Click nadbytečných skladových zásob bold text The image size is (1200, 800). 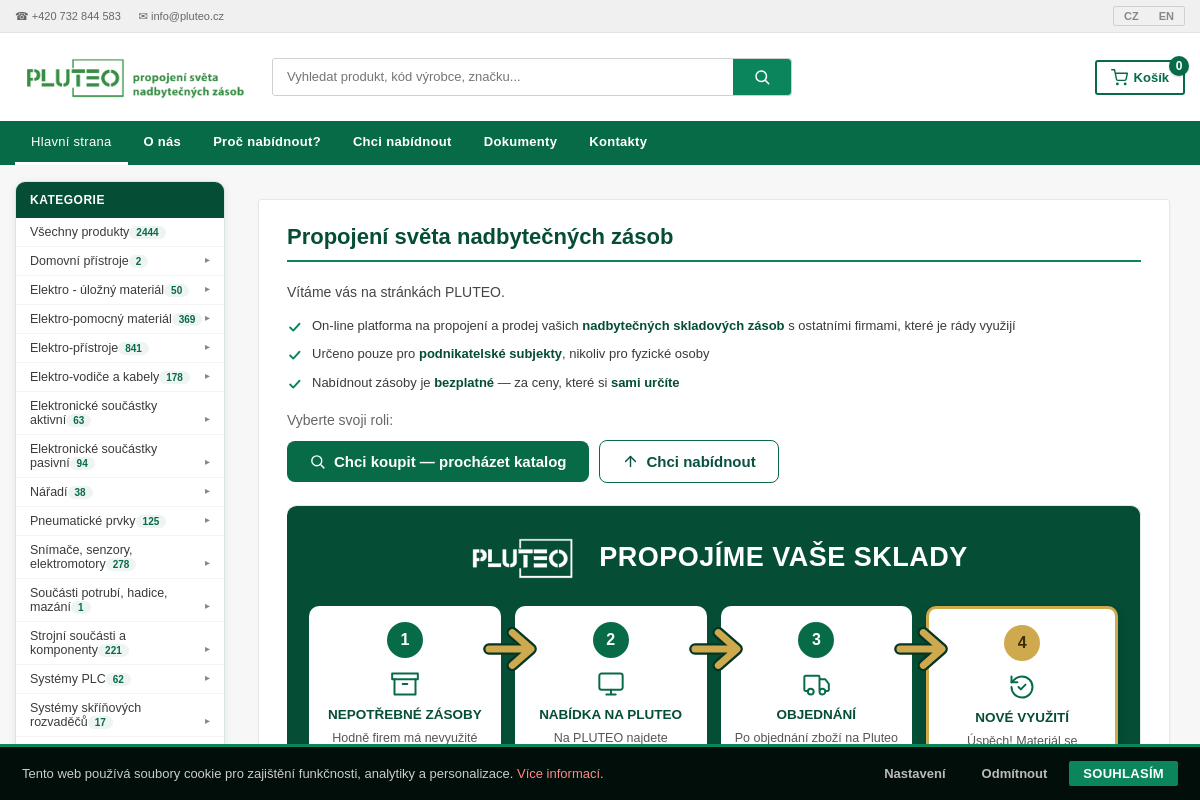coord(683,325)
